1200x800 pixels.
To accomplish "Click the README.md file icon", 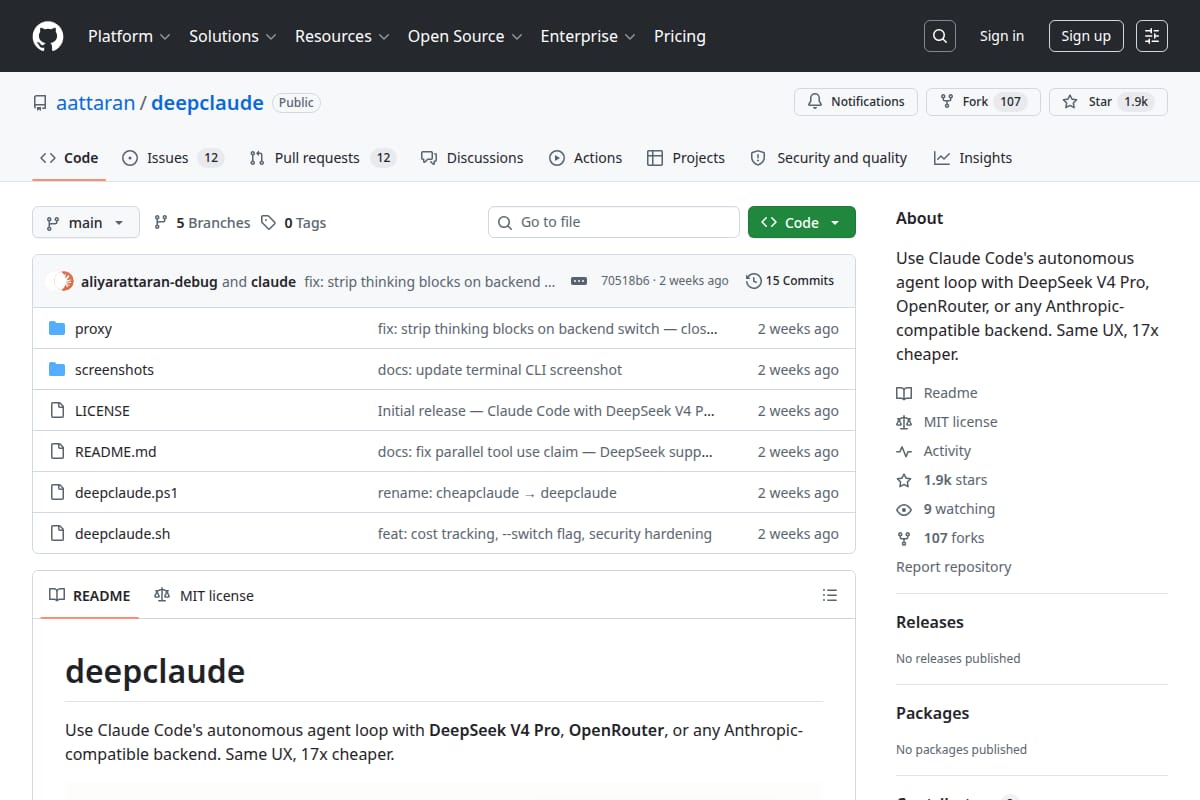I will coord(57,452).
